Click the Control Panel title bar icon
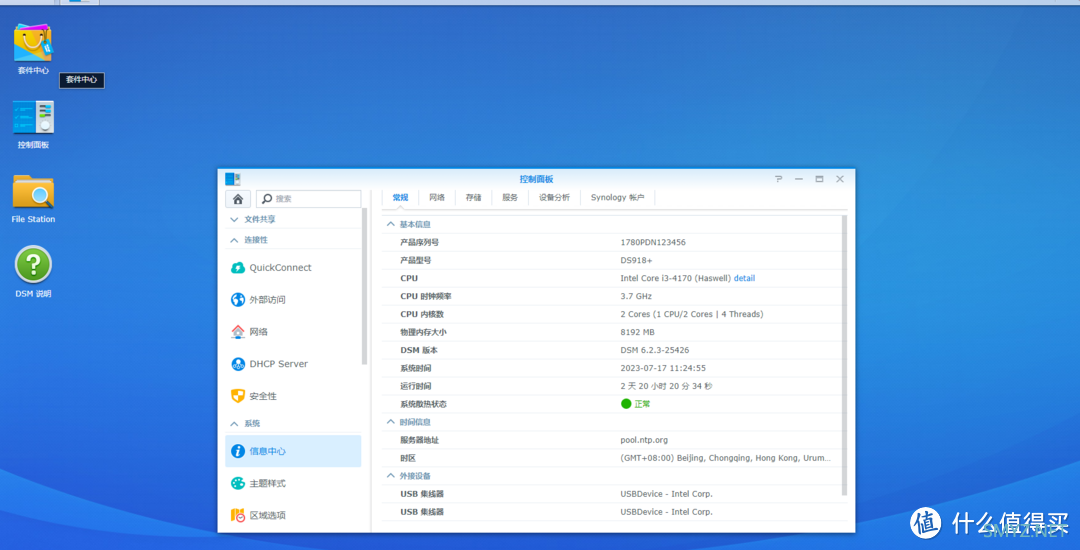Screen dimensions: 1080x550 [x=232, y=179]
